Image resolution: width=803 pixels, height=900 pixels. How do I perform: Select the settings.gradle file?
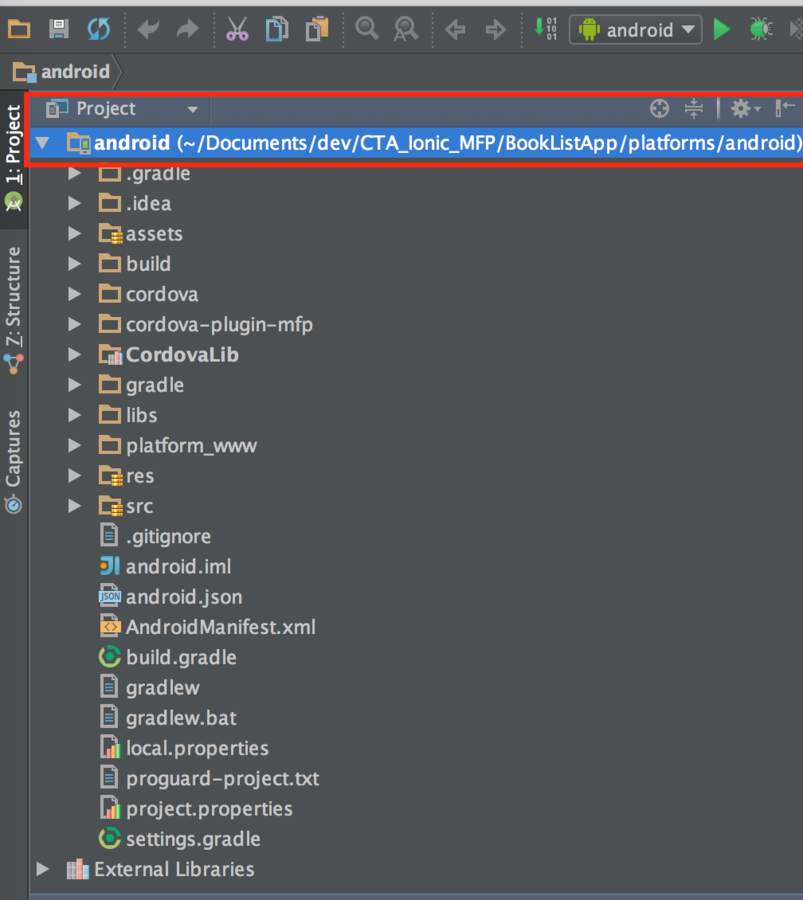point(193,840)
